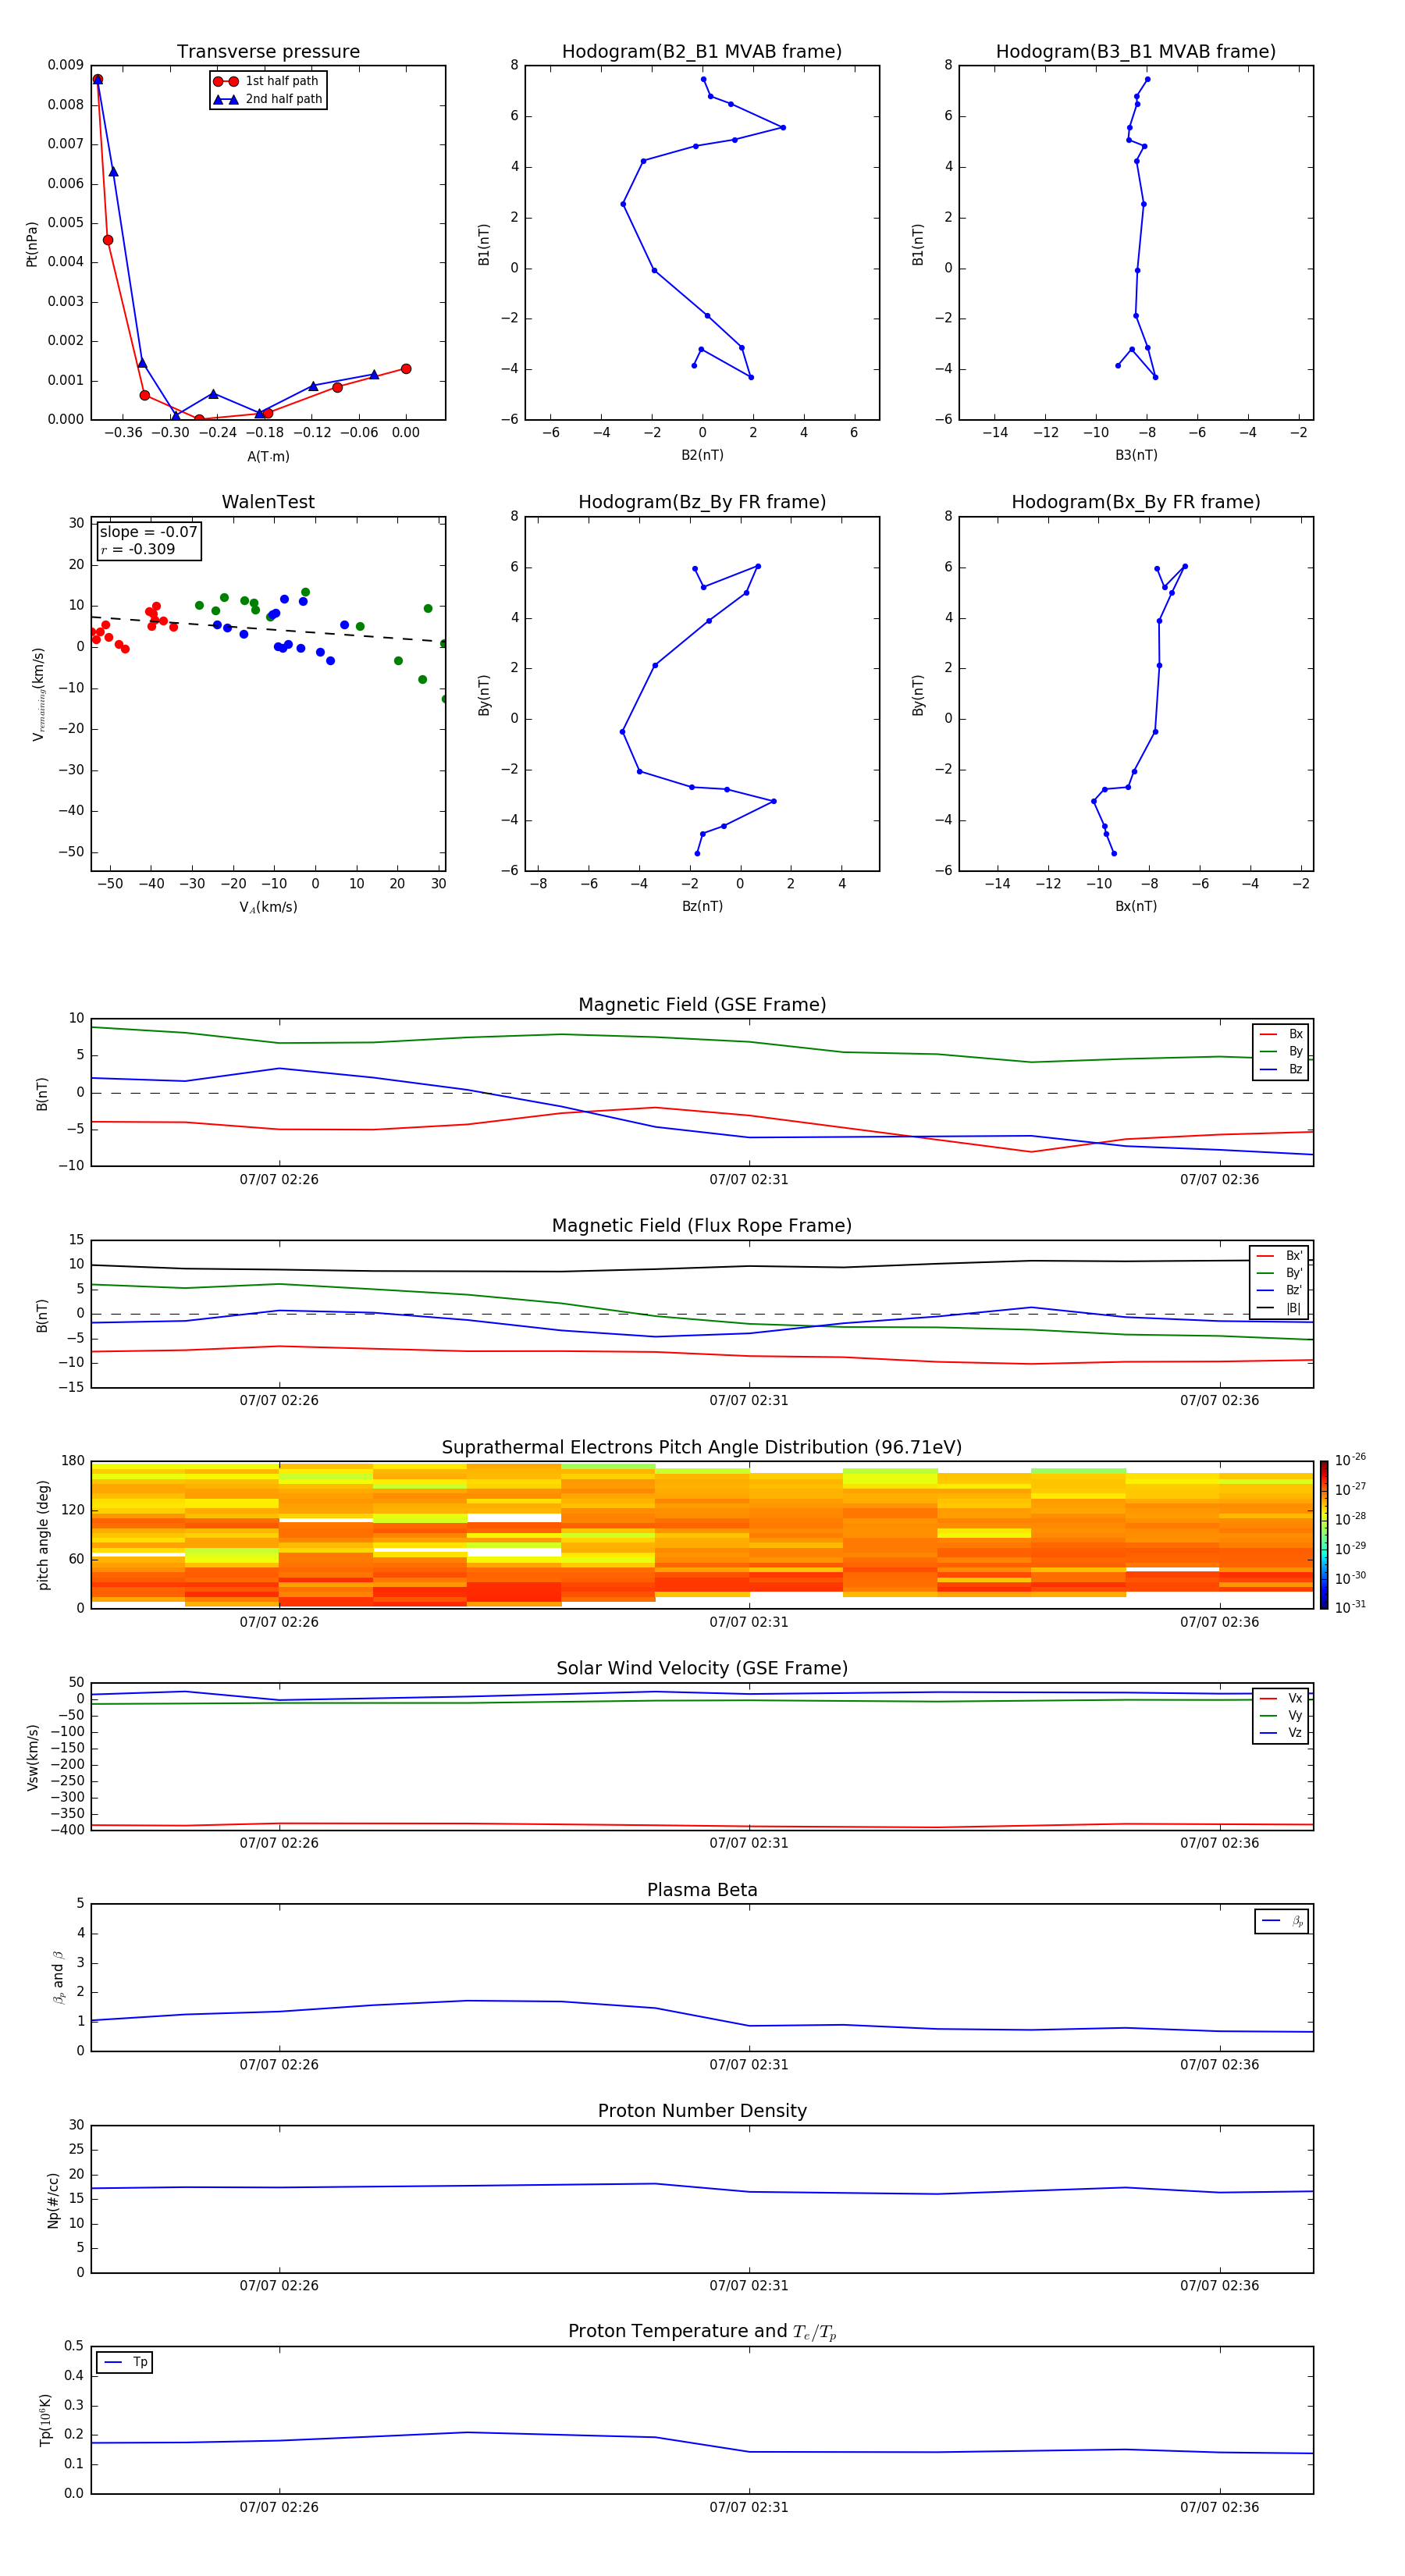Click the "|B|" entry in the Flux Rope legend

[1280, 1308]
